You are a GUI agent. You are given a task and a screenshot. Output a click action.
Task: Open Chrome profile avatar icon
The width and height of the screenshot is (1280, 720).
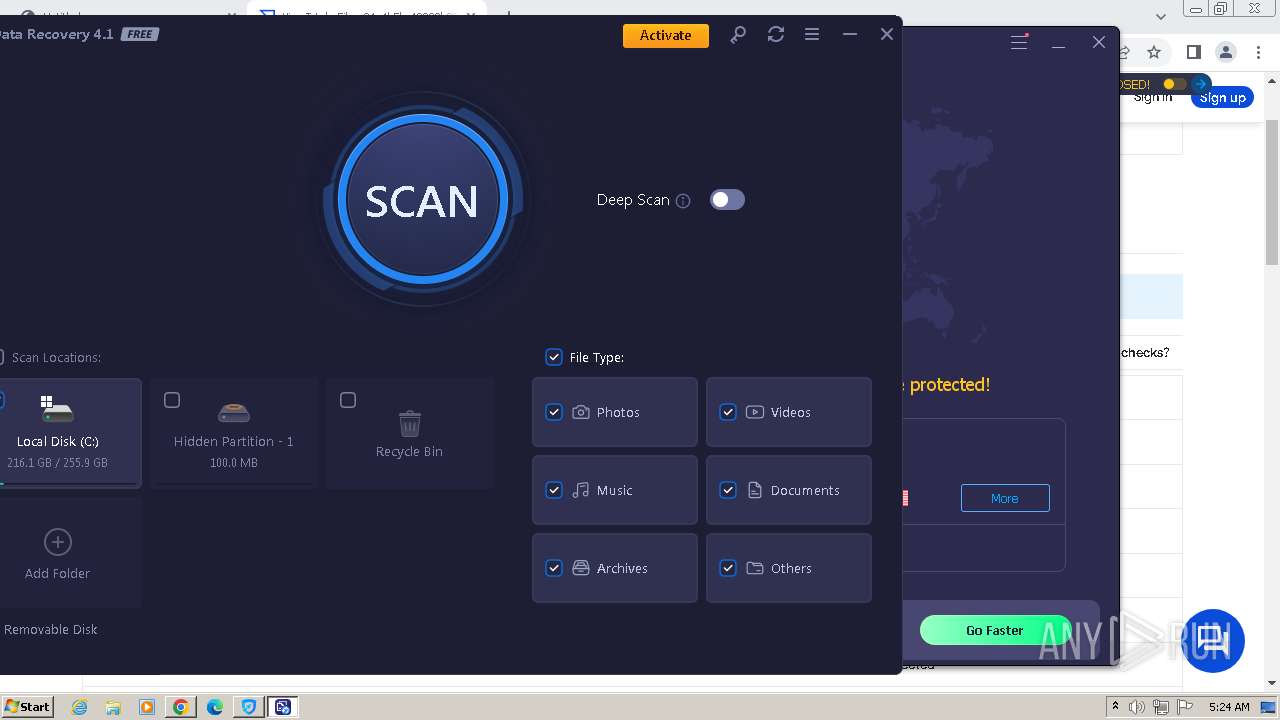point(1226,52)
